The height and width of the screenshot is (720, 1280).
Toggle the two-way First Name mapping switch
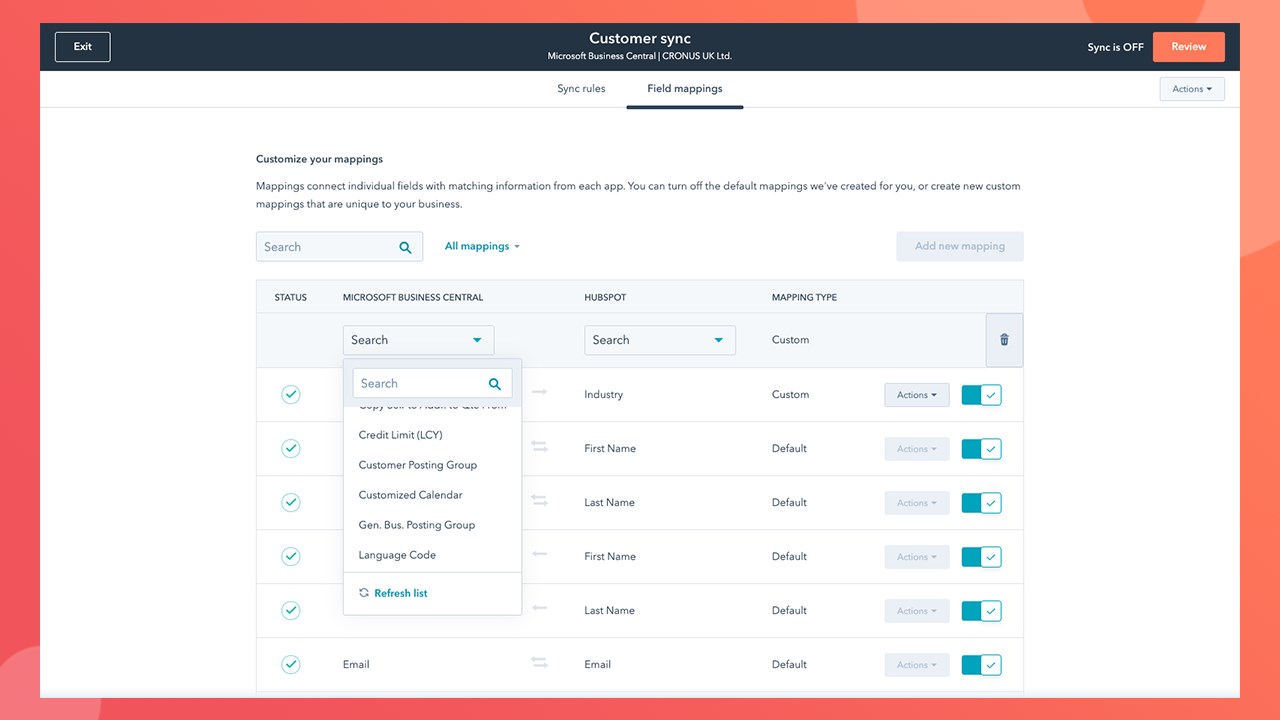pyautogui.click(x=981, y=449)
